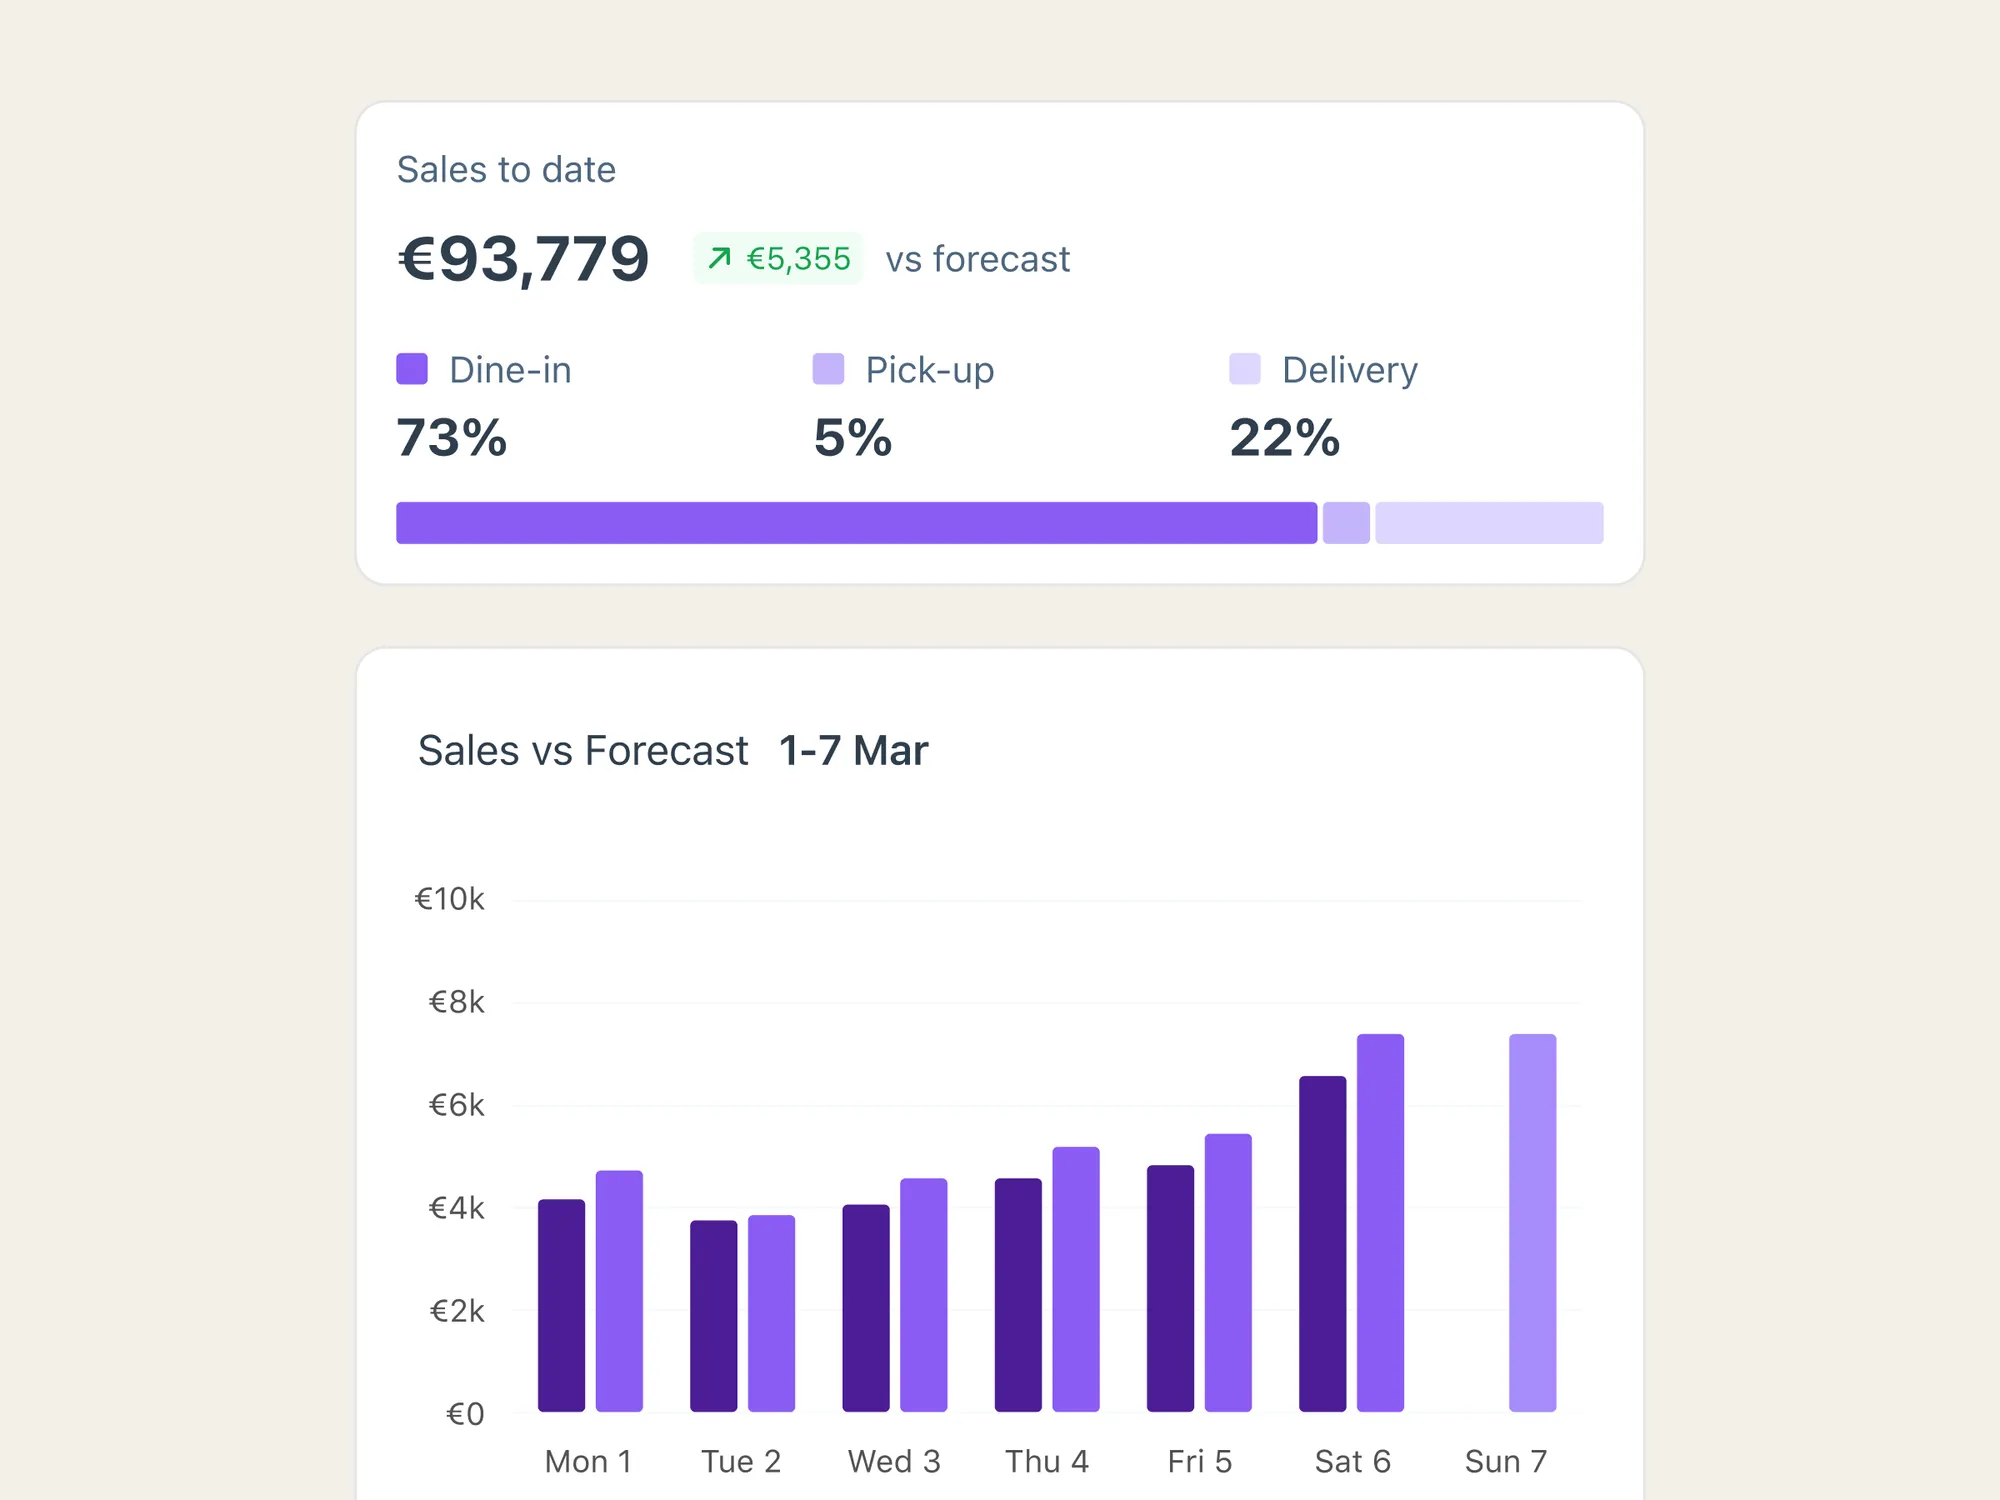Select the Delivery segment of progress bar

click(x=1489, y=523)
